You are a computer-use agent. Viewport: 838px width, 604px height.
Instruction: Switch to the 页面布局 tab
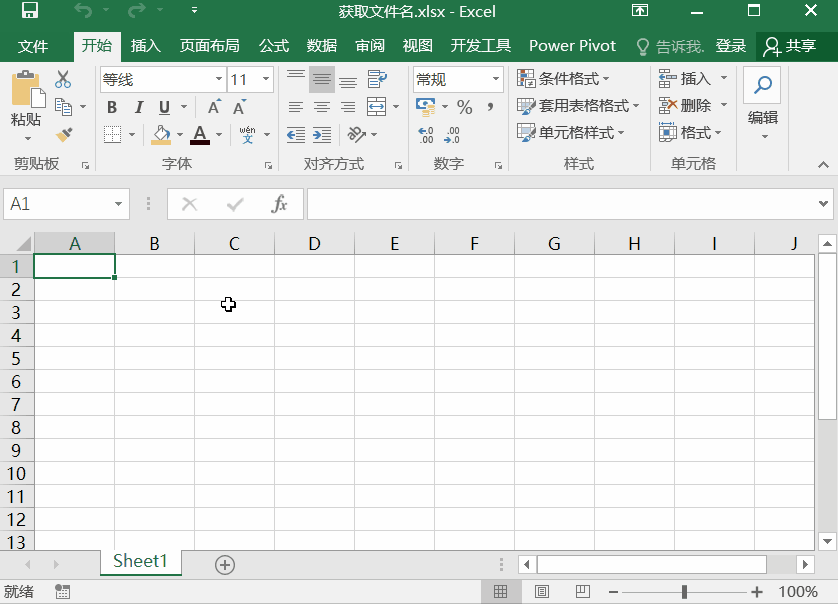(x=210, y=46)
